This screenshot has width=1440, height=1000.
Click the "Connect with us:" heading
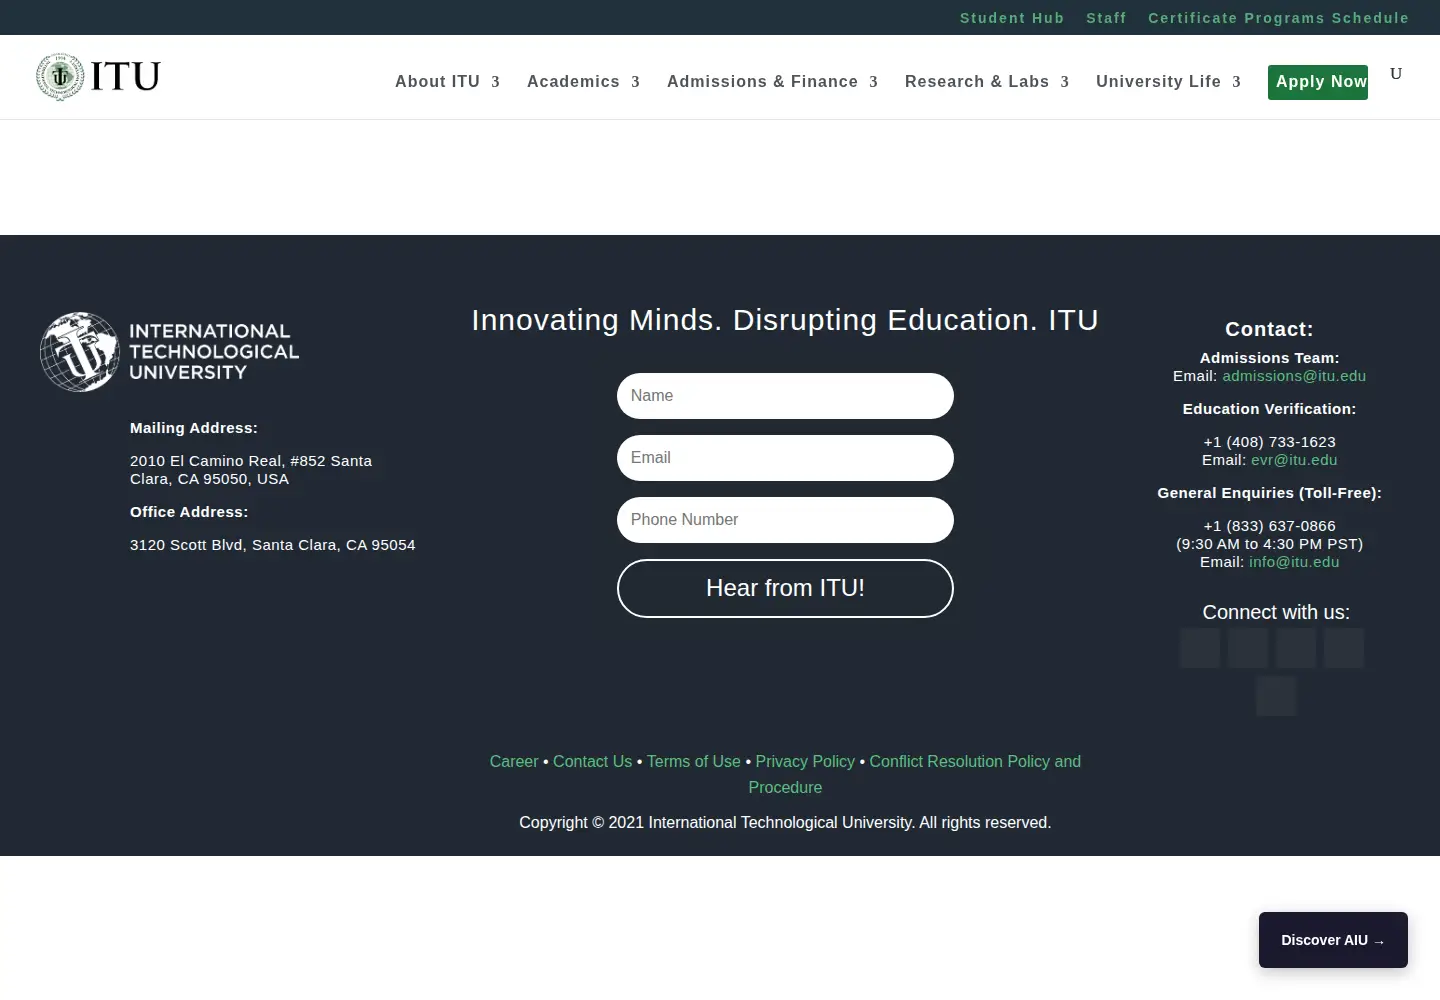(1276, 612)
